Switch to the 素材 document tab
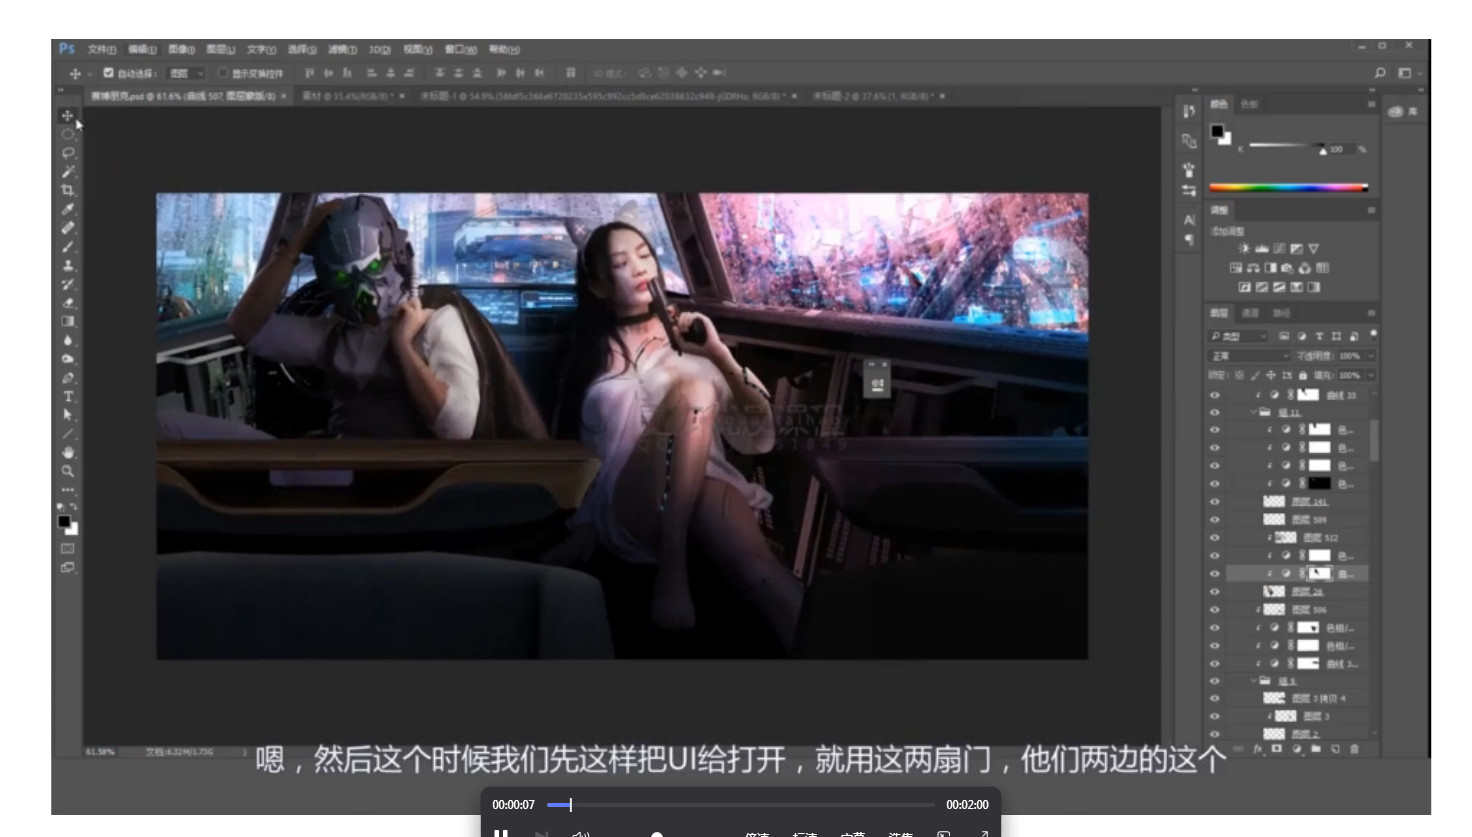 (350, 96)
